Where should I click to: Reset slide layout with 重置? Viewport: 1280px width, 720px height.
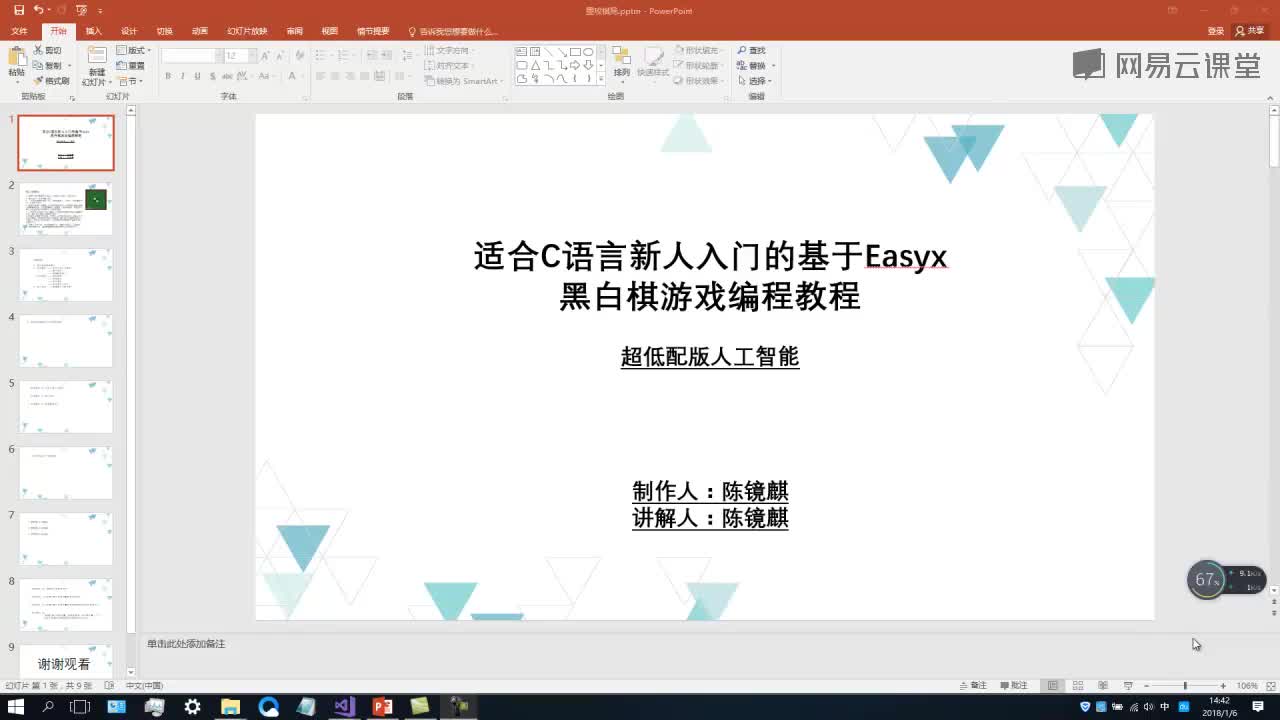[x=131, y=65]
